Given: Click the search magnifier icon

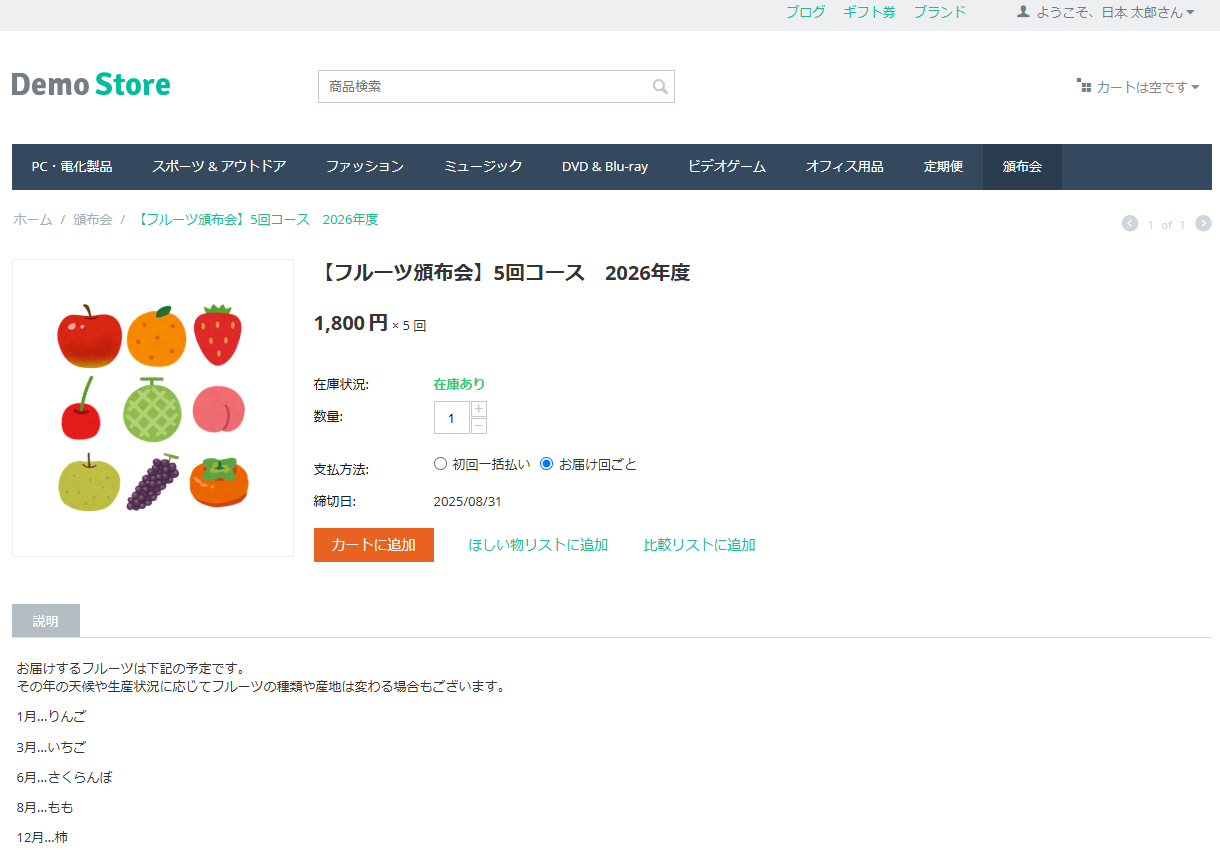Looking at the screenshot, I should click(x=660, y=87).
